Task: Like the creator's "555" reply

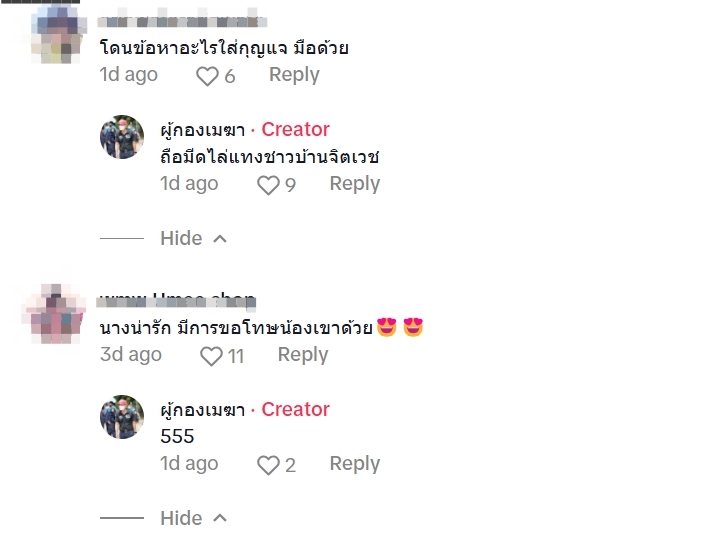Action: 268,465
